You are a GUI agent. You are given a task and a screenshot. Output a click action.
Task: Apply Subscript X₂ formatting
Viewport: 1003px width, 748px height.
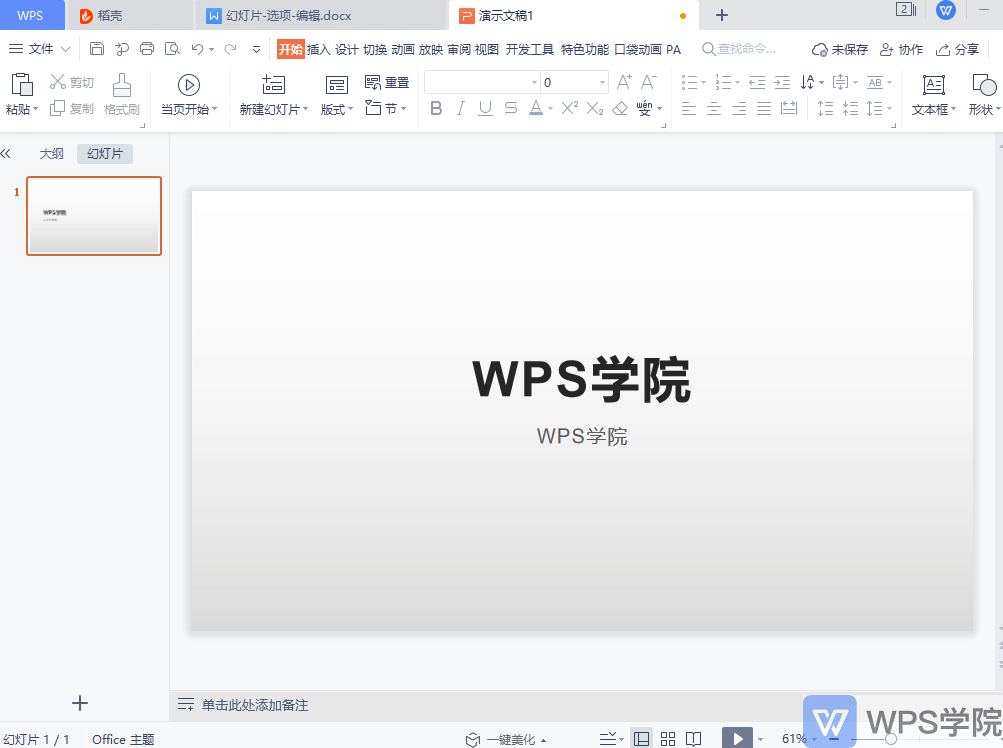595,108
